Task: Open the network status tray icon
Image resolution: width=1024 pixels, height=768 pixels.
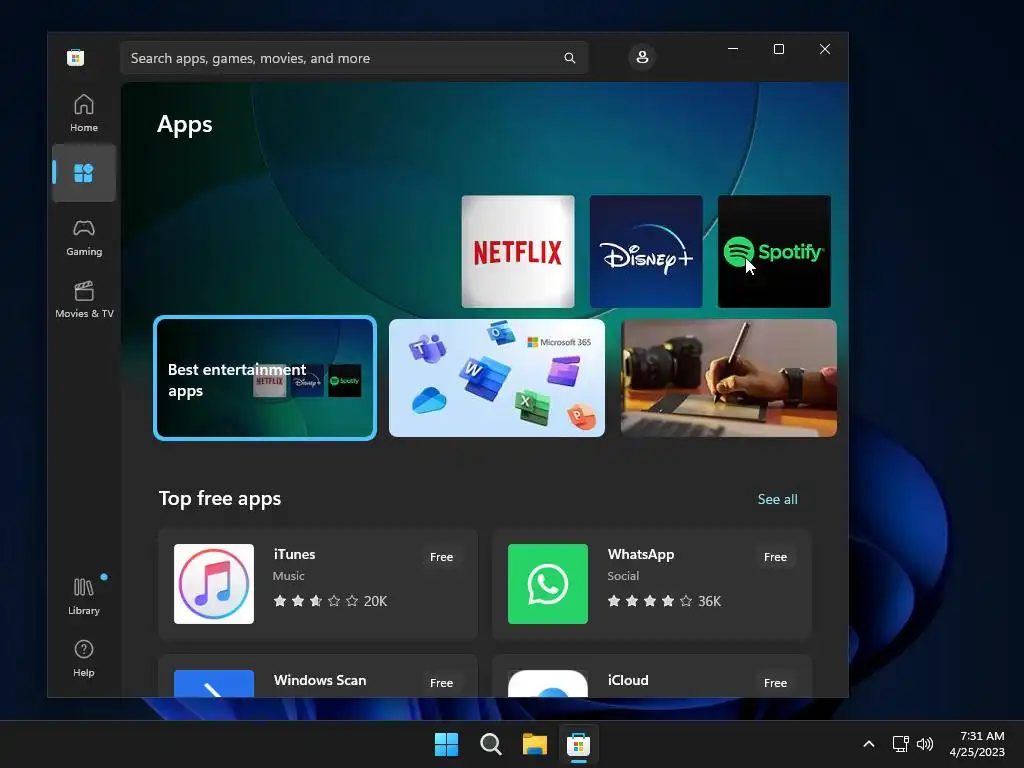Action: (x=901, y=744)
